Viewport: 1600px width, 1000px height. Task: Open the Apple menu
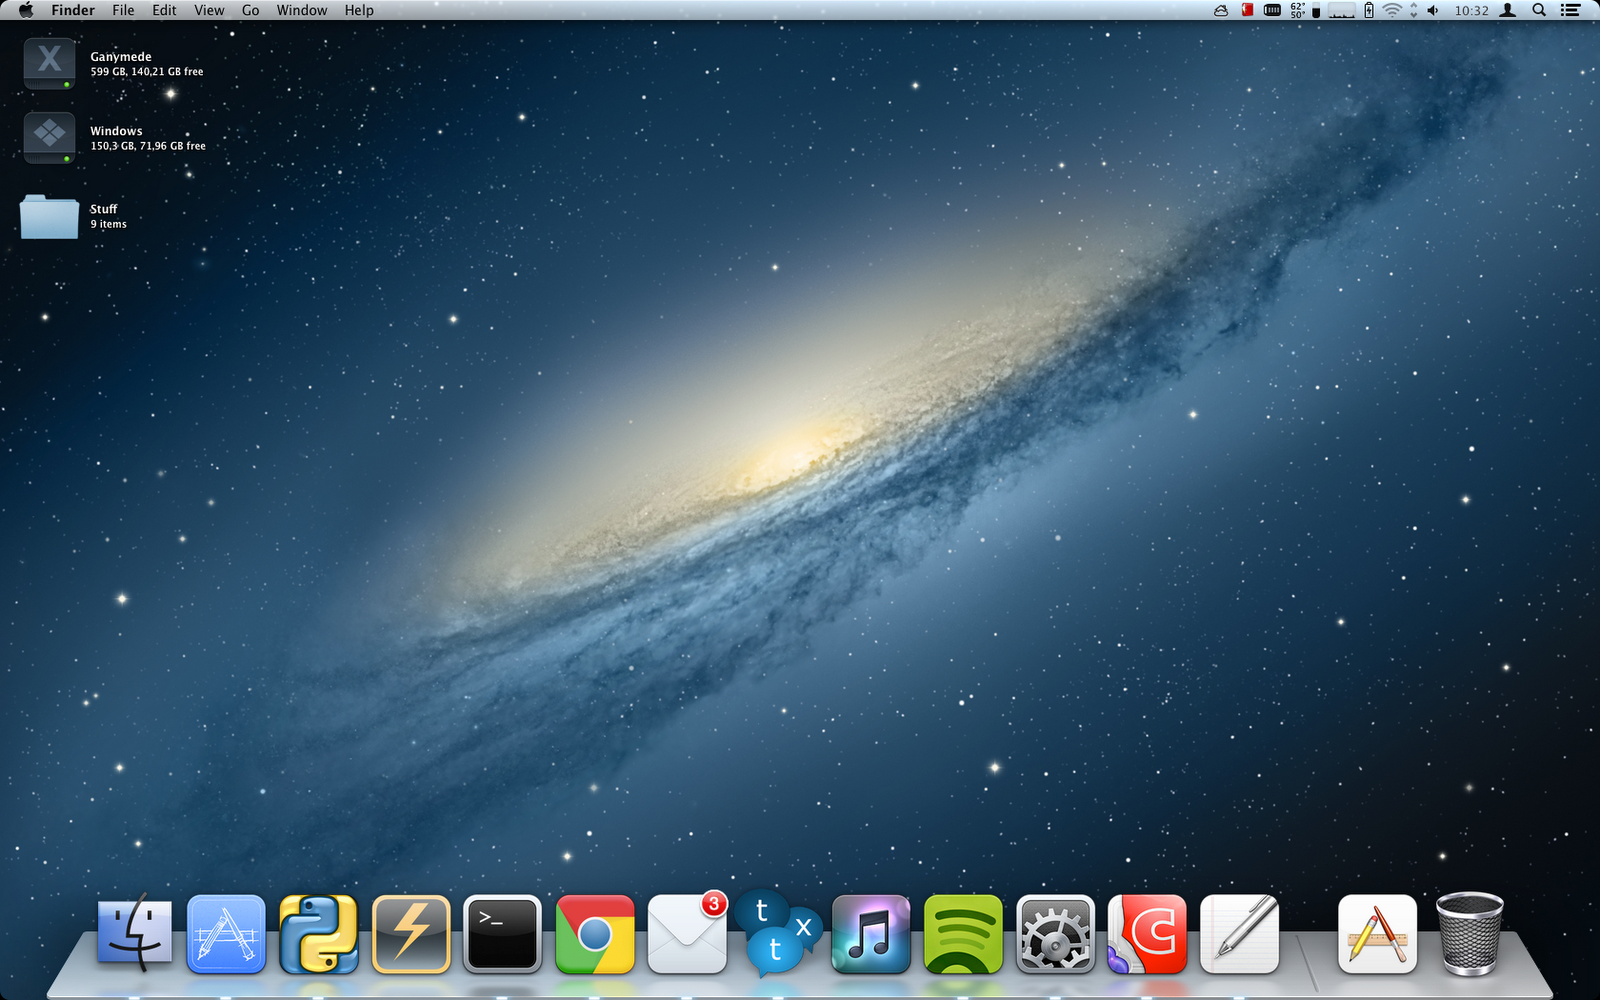pos(26,10)
